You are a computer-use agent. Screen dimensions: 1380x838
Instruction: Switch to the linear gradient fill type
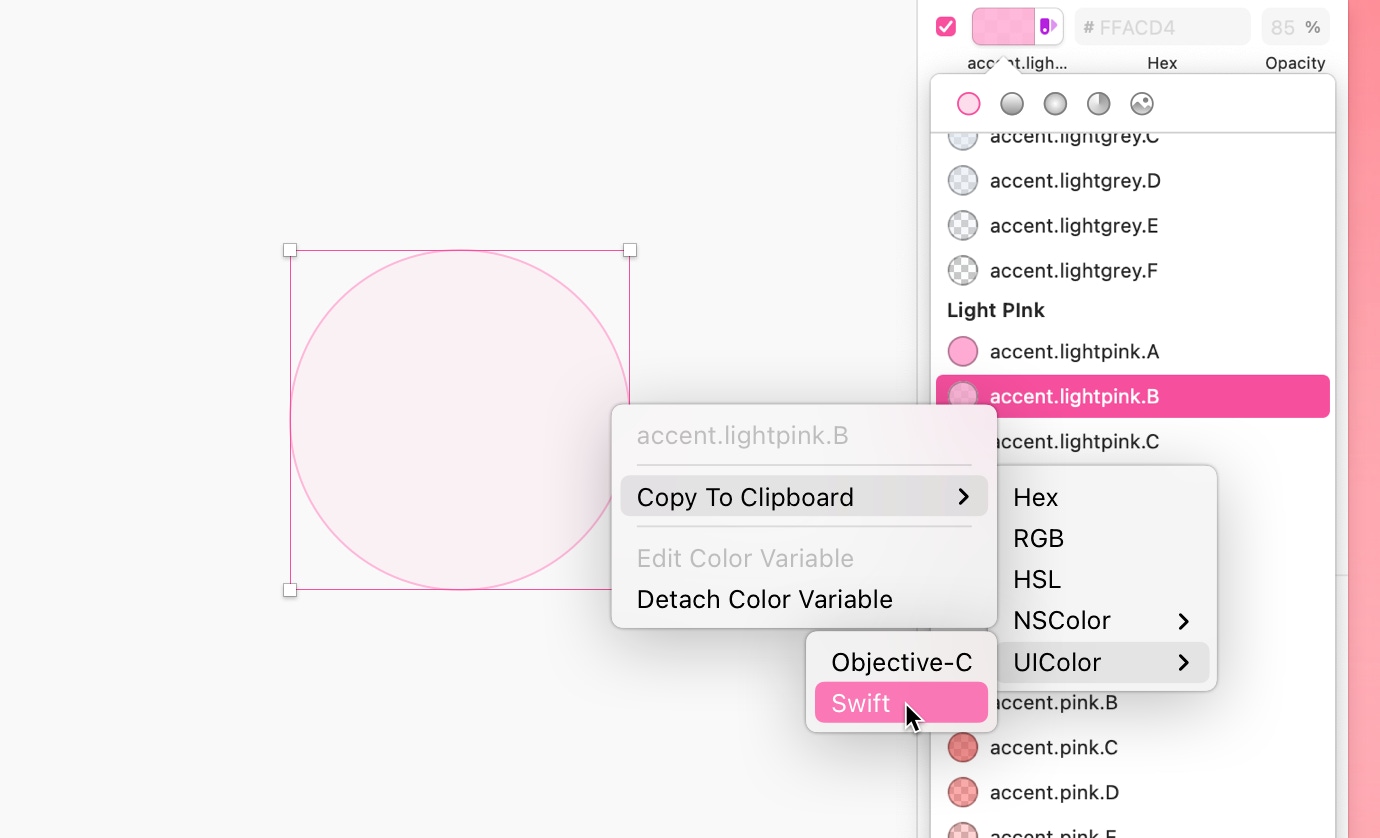(x=1011, y=103)
